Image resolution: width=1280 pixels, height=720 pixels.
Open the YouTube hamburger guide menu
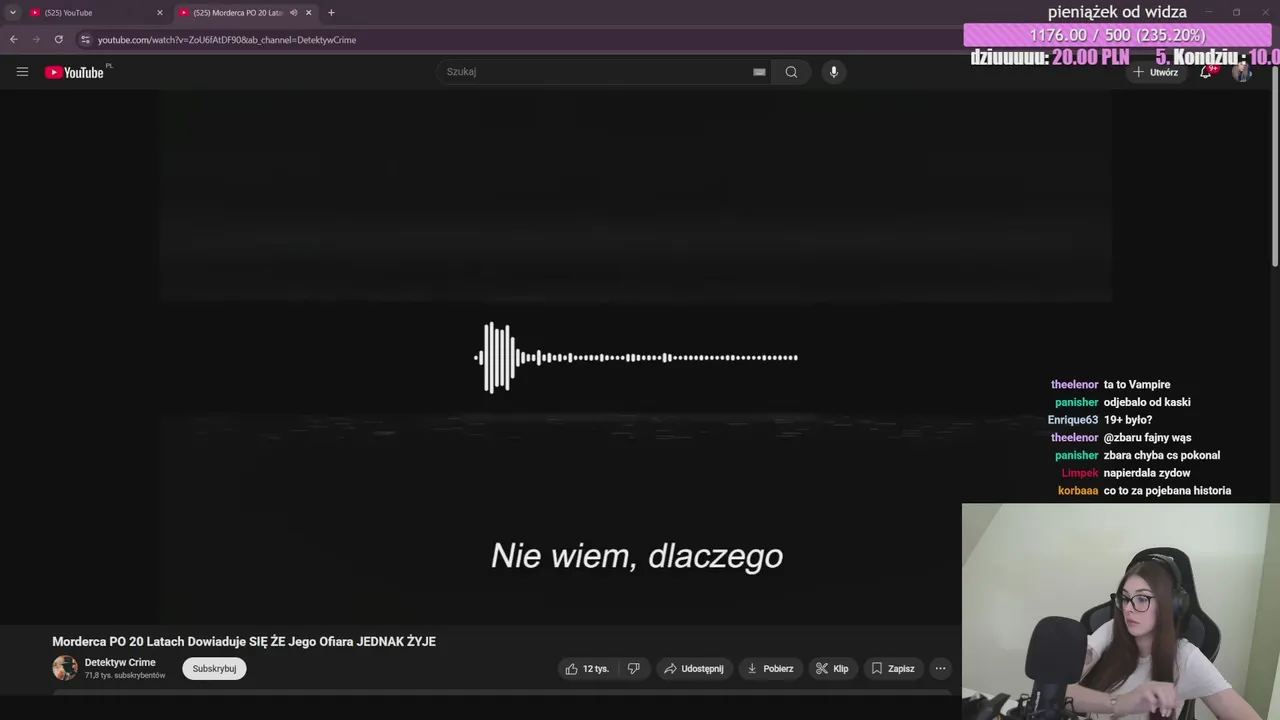(x=22, y=72)
